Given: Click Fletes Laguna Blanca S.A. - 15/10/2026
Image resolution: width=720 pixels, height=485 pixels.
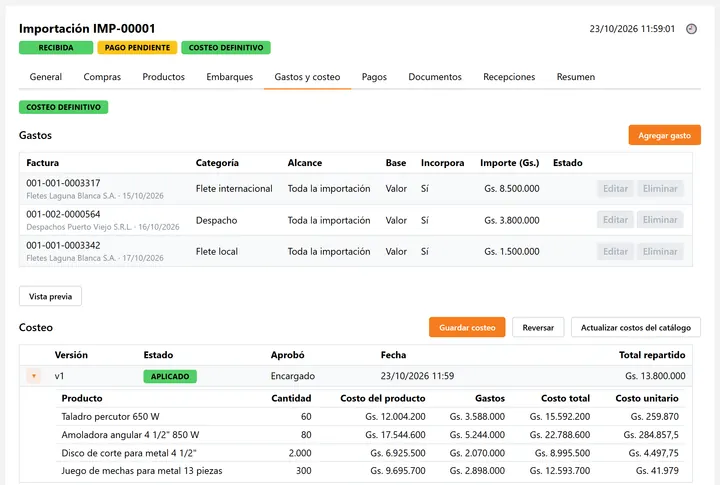Looking at the screenshot, I should tap(95, 196).
